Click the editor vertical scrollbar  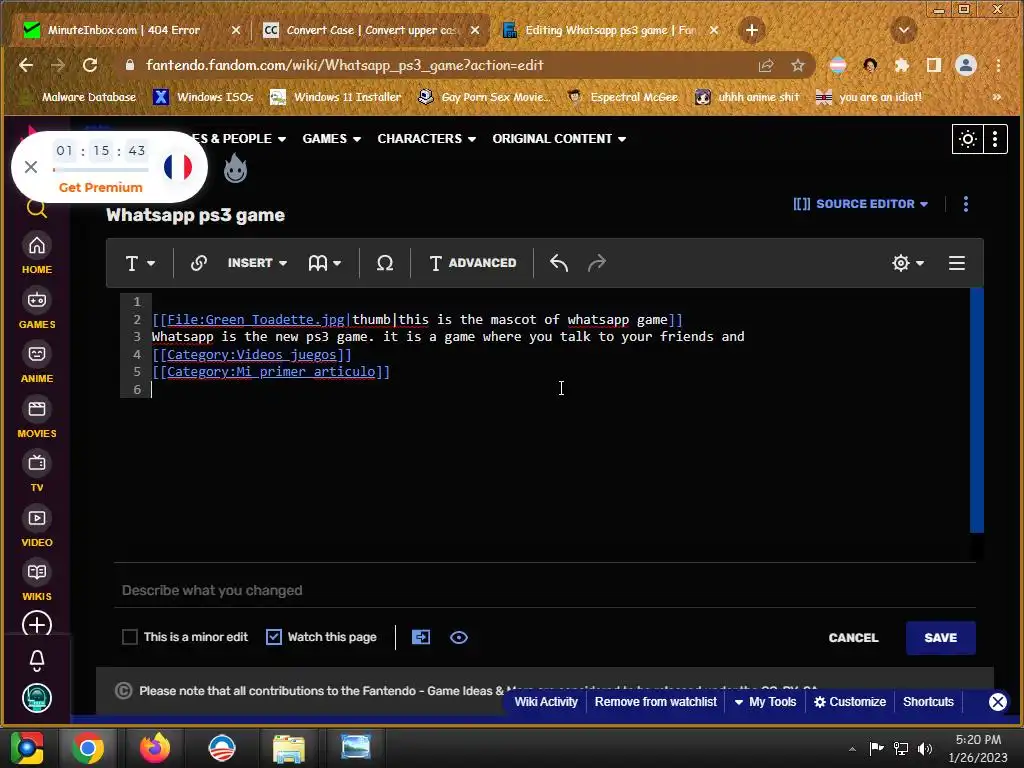[x=976, y=410]
